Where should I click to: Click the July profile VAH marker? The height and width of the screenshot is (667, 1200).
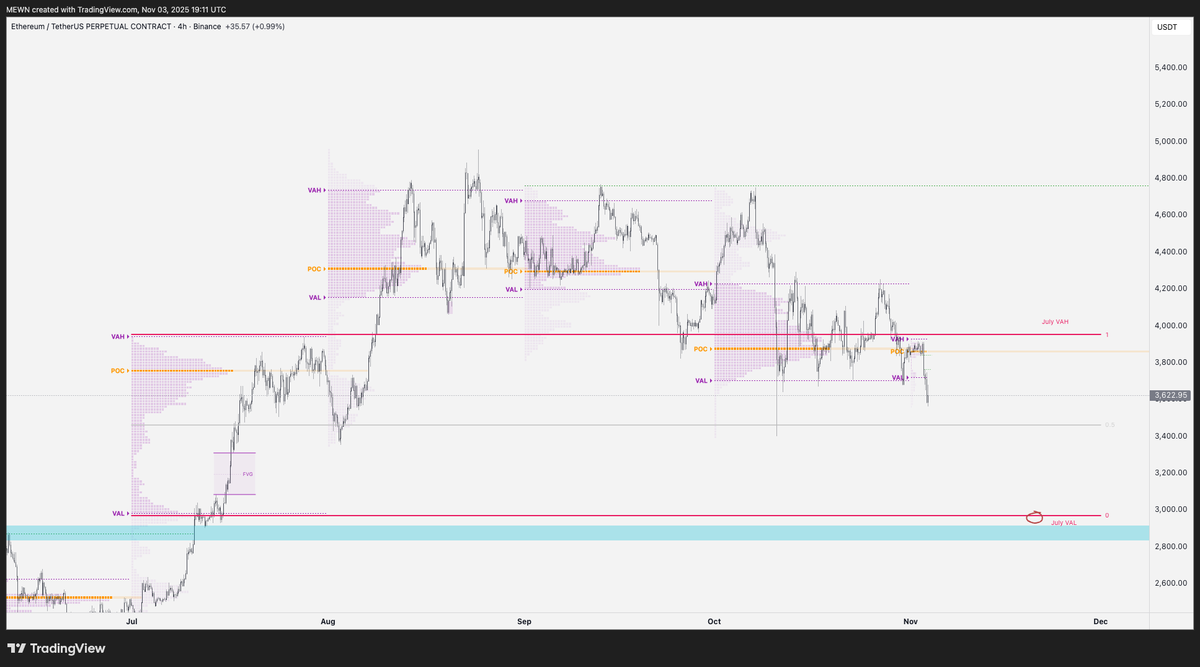point(118,336)
